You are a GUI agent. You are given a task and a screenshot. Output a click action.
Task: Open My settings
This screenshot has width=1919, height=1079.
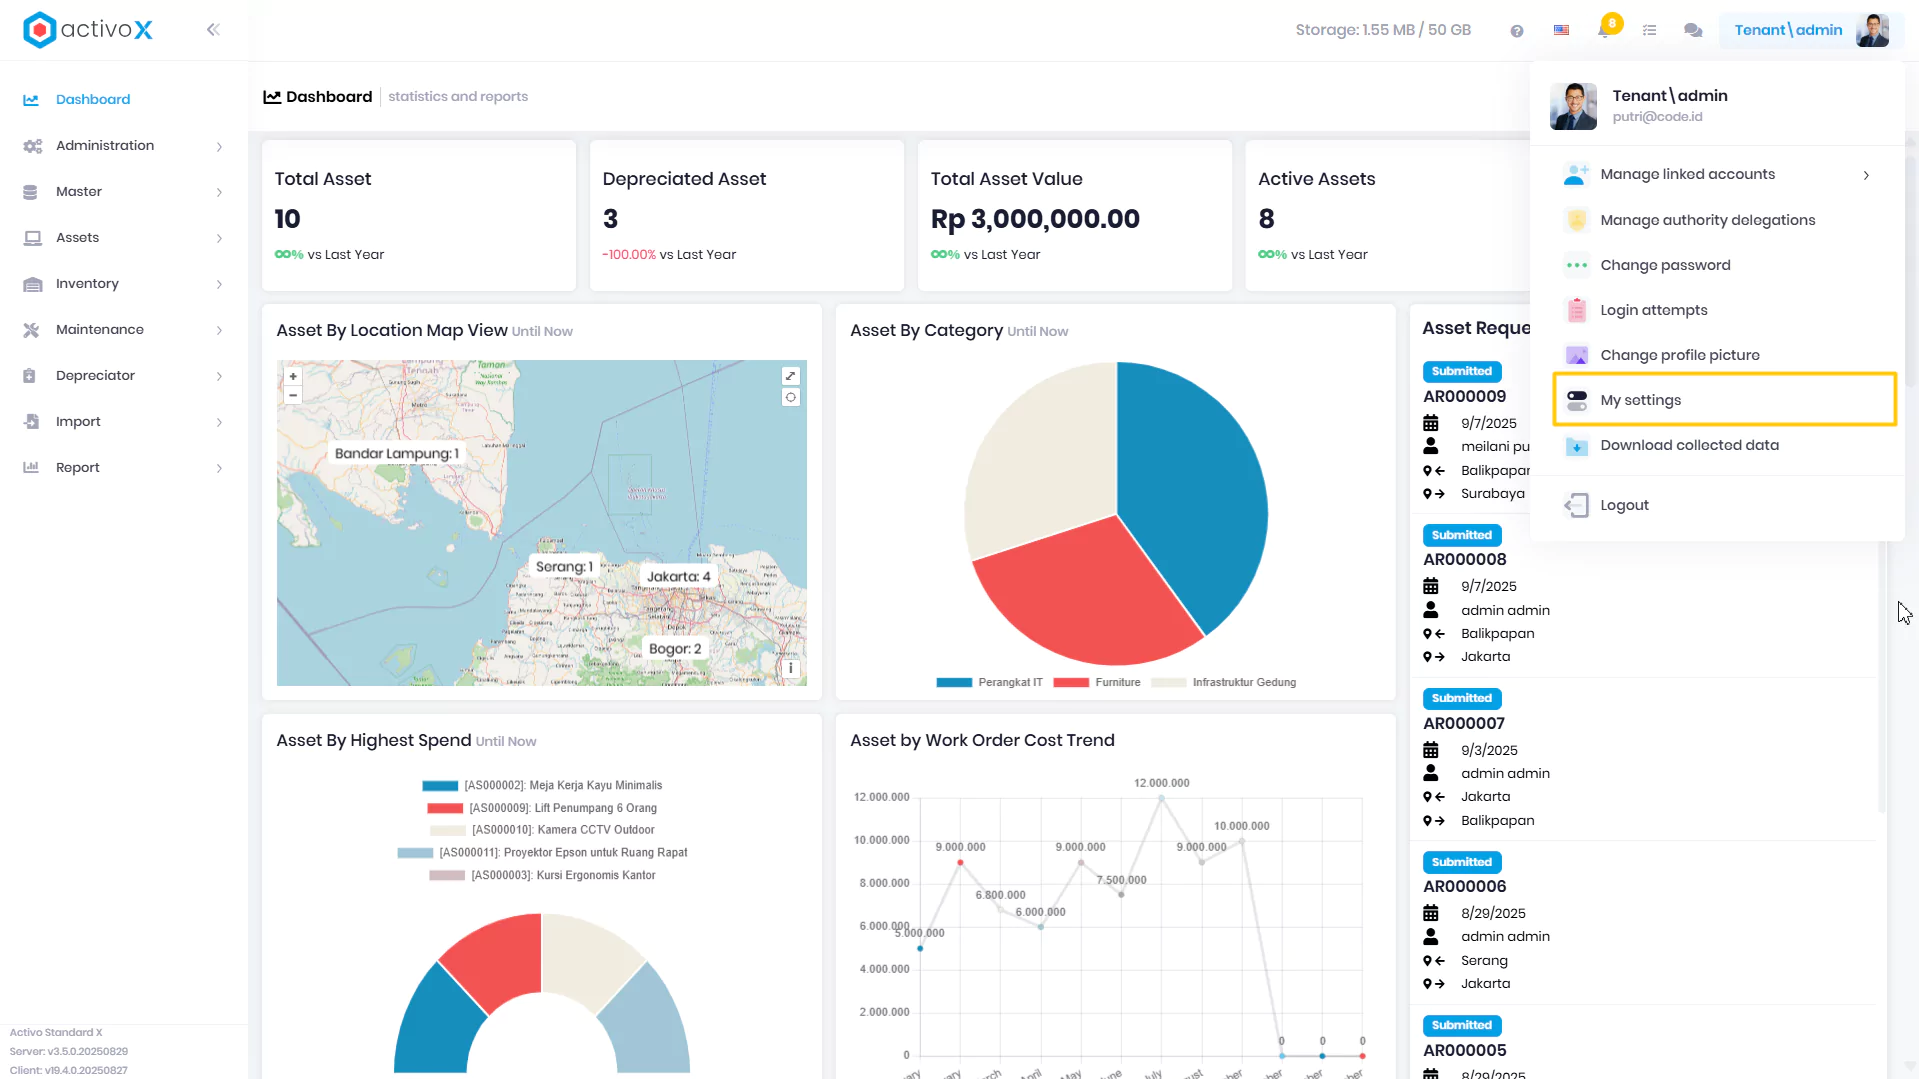tap(1725, 400)
